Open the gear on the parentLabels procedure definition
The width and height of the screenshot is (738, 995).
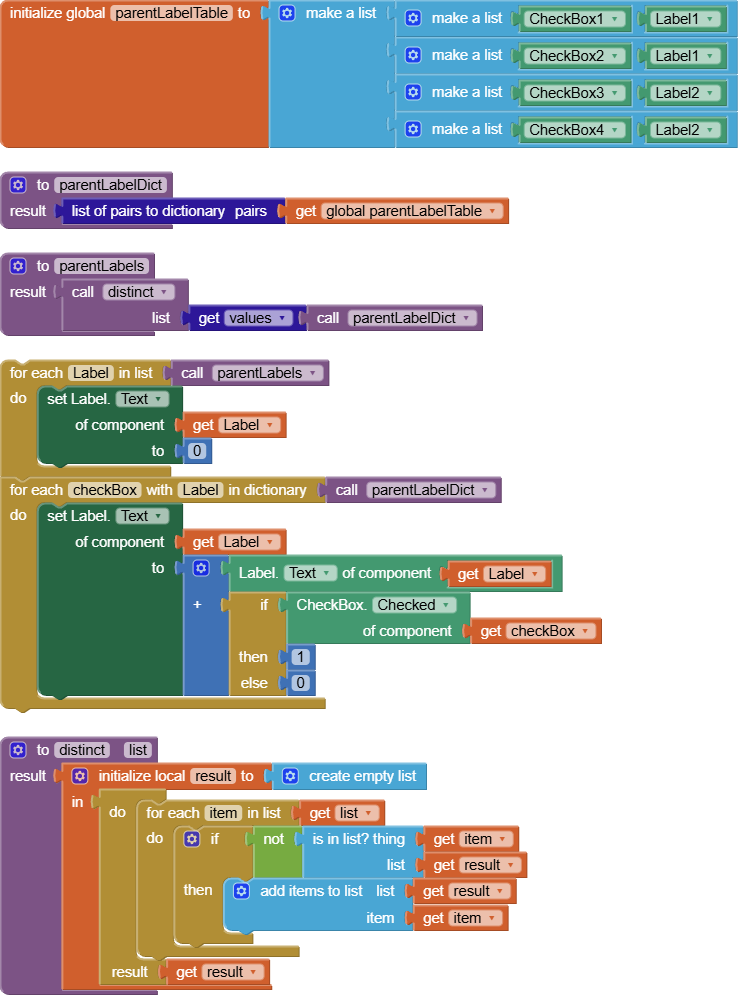coord(17,266)
